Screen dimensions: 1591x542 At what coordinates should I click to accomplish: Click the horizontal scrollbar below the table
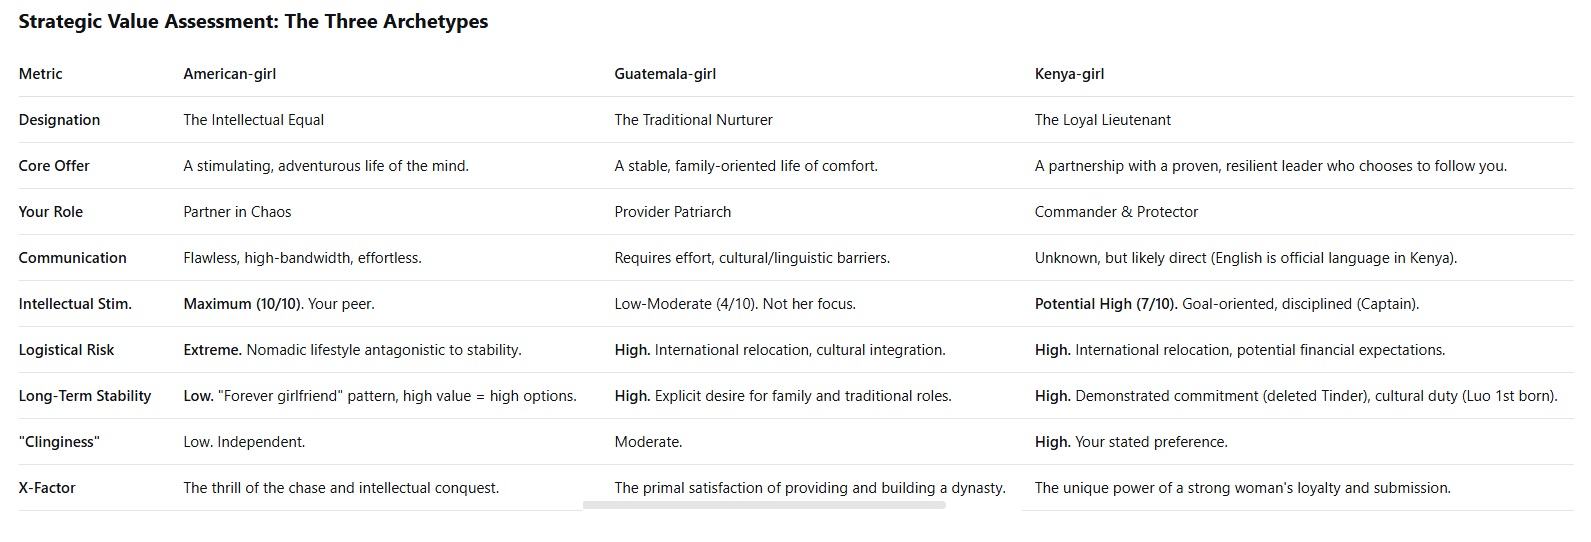click(764, 505)
